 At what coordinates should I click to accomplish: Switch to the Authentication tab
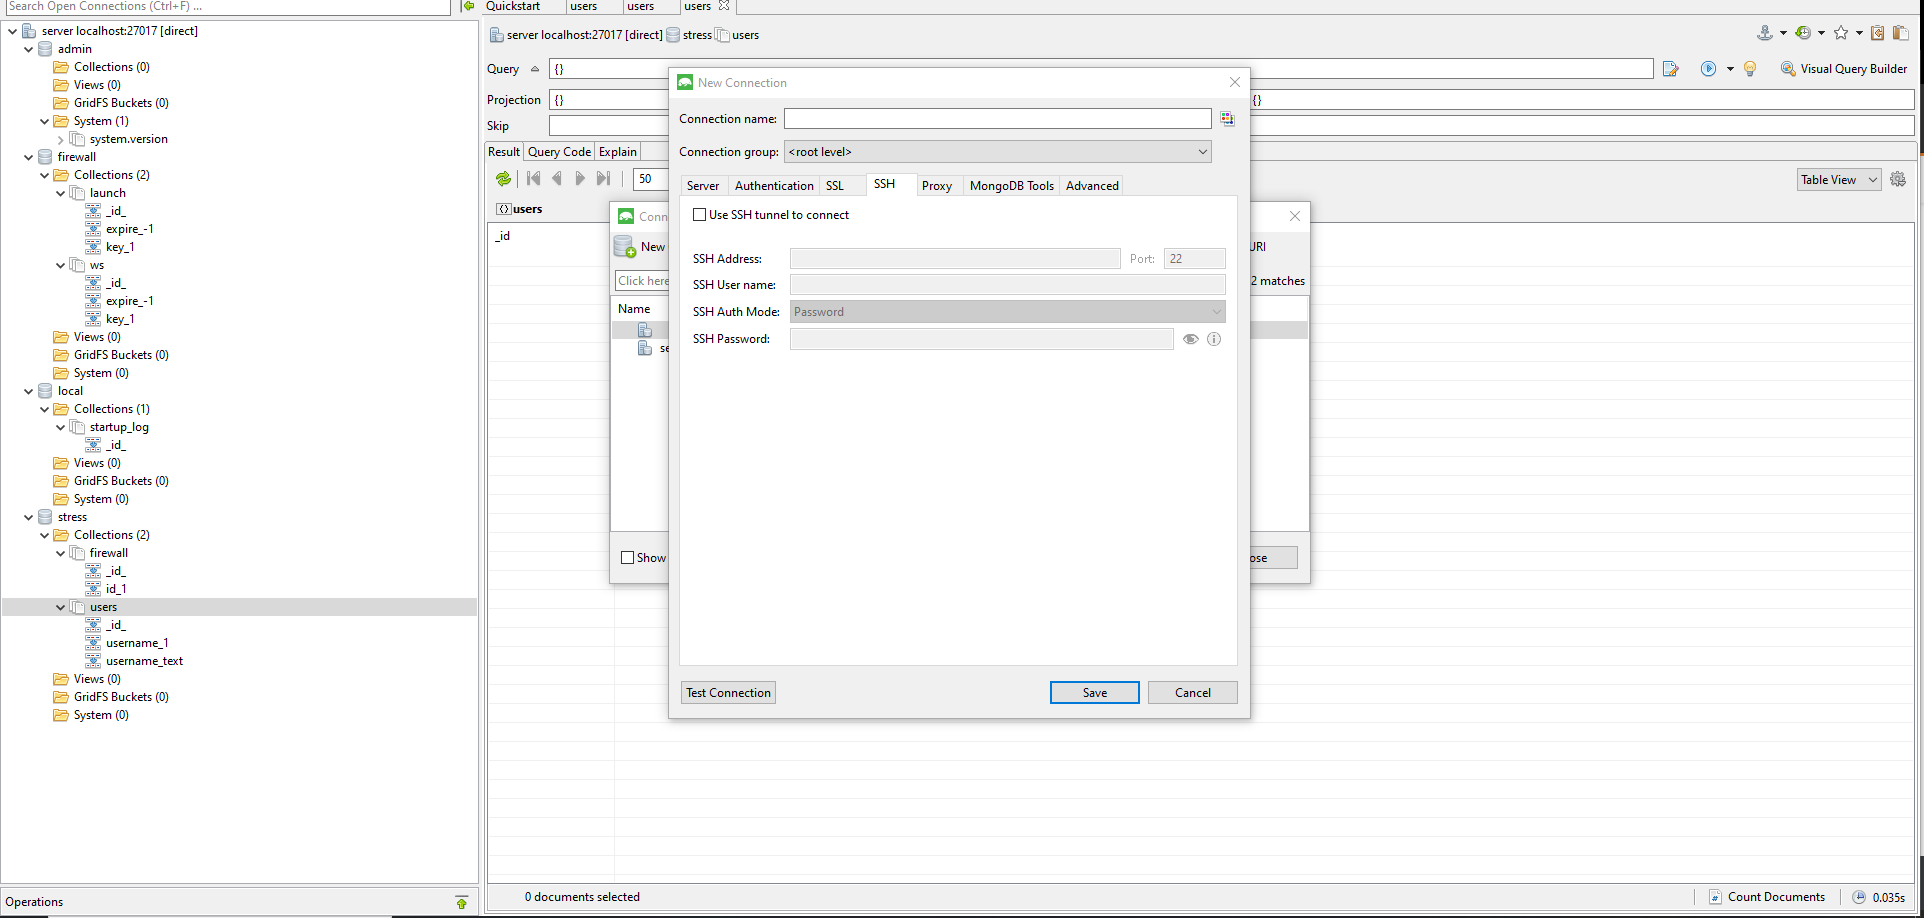(774, 185)
